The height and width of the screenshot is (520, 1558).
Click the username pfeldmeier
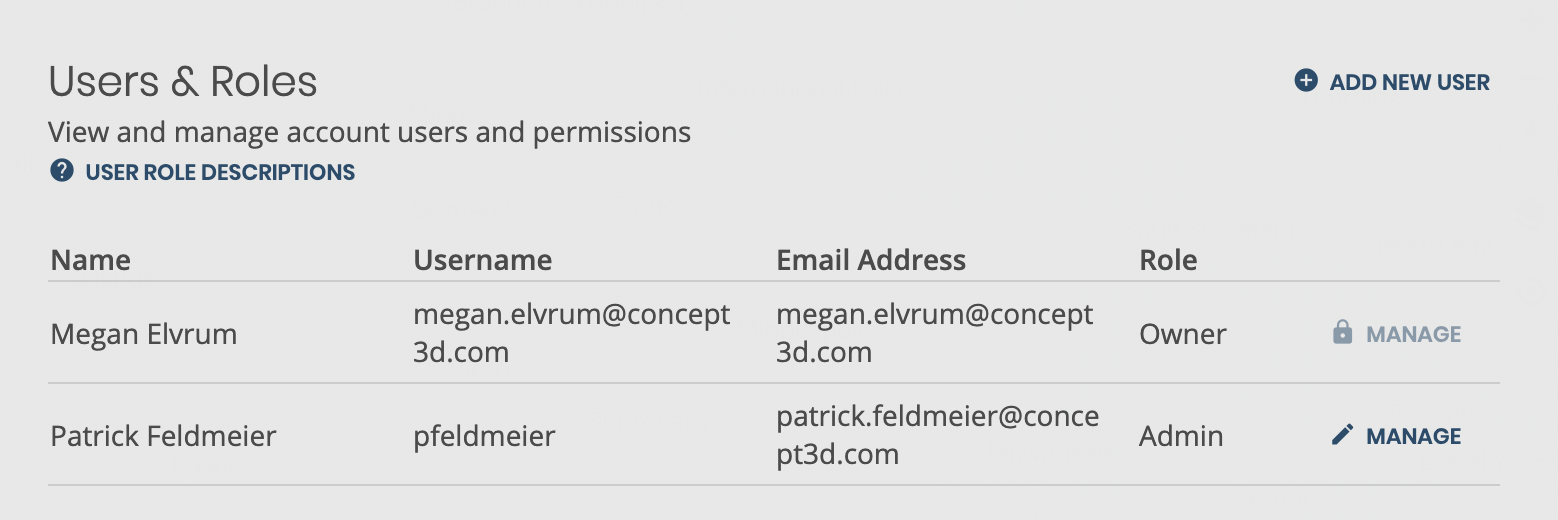[x=485, y=436]
